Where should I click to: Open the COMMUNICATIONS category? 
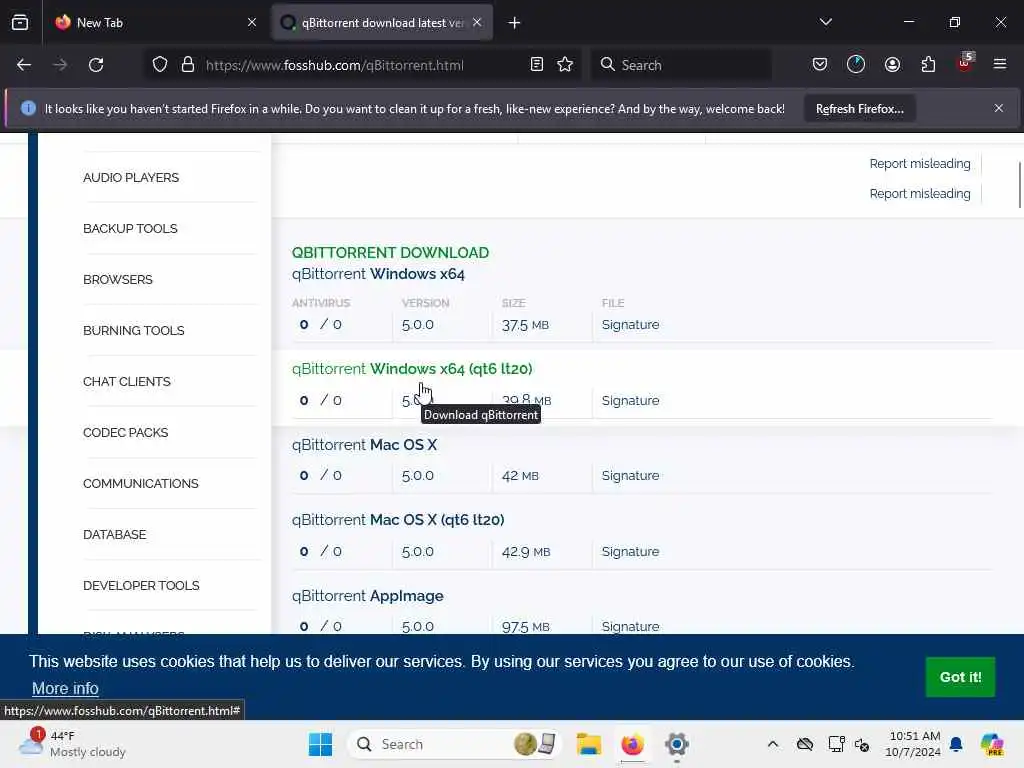click(140, 483)
